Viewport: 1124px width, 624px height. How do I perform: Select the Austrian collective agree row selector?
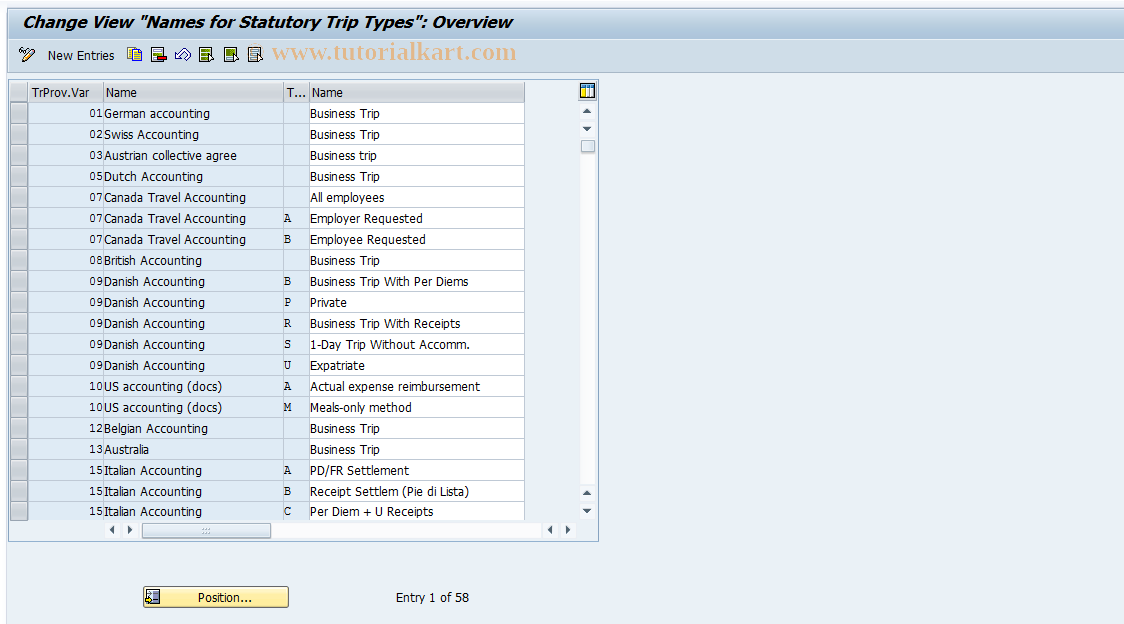[19, 156]
